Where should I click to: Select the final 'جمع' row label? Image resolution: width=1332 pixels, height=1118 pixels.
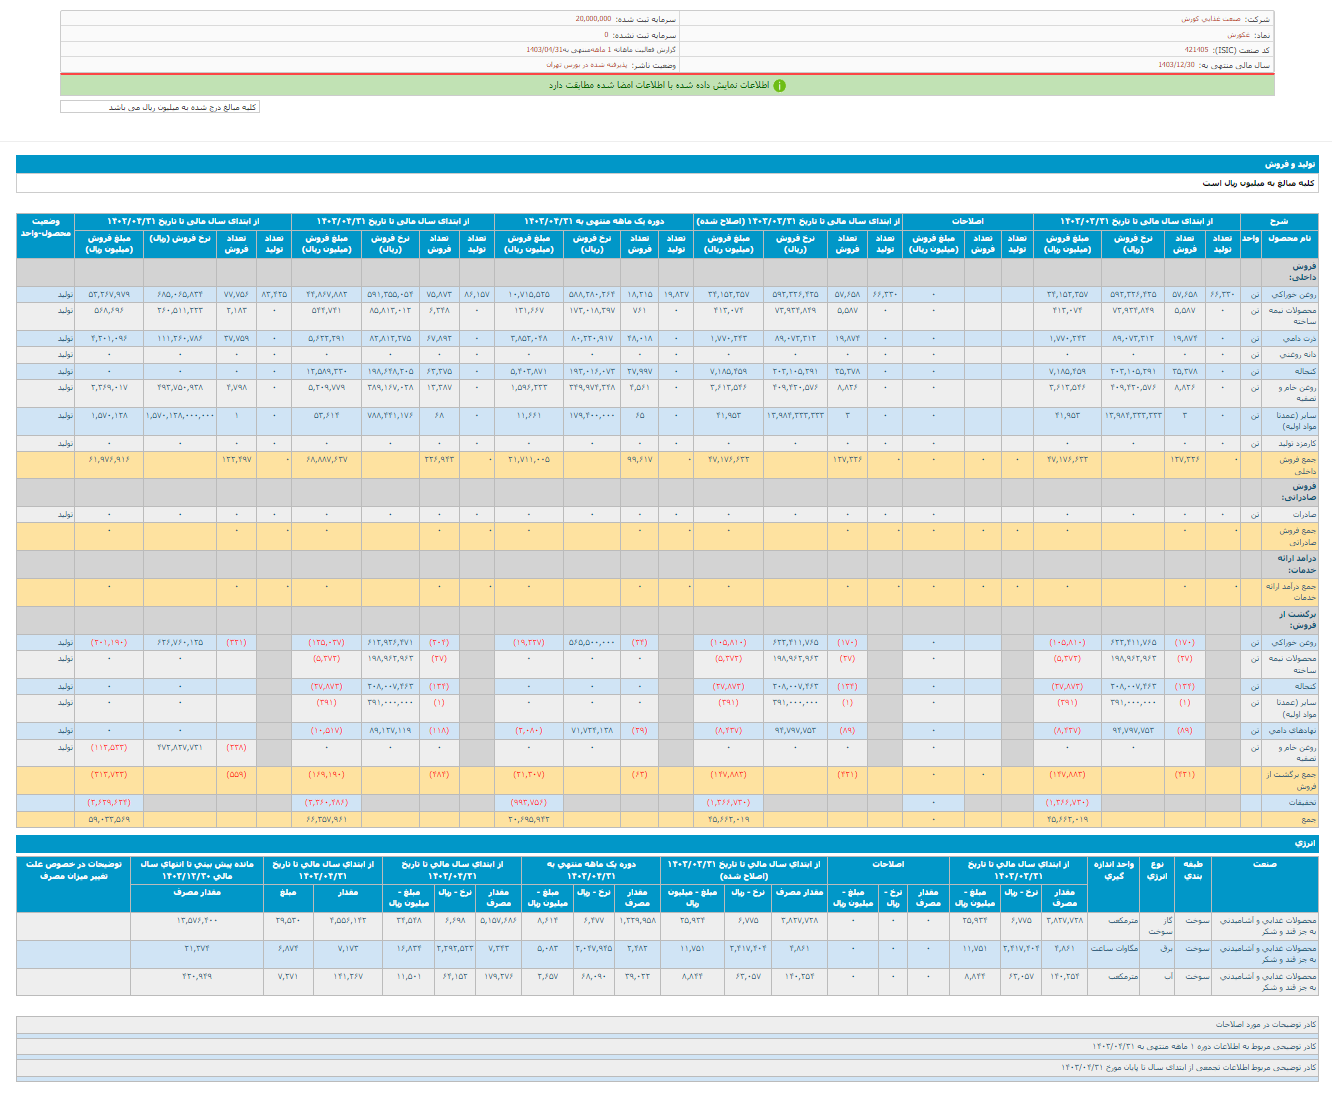click(1289, 819)
